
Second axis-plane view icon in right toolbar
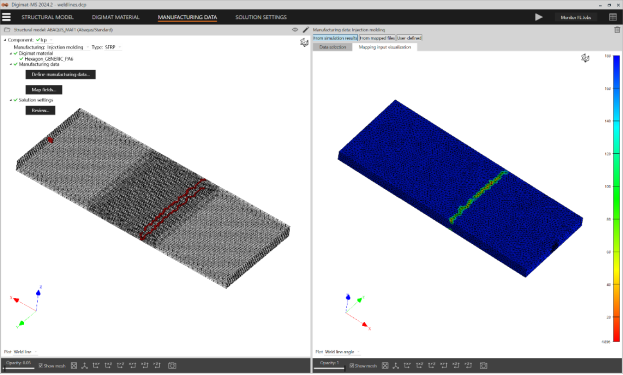[x=420, y=365]
